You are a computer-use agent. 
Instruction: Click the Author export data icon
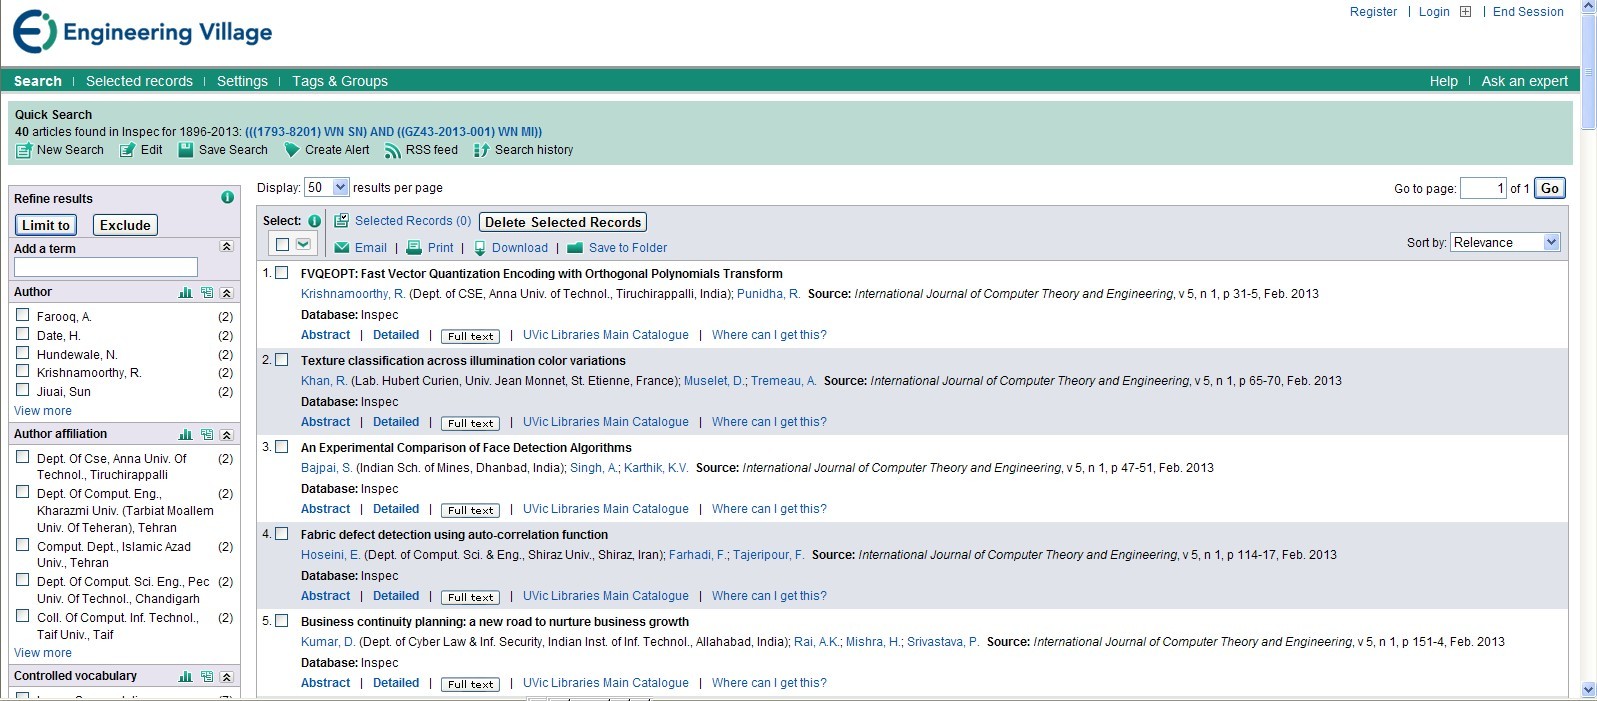point(206,292)
